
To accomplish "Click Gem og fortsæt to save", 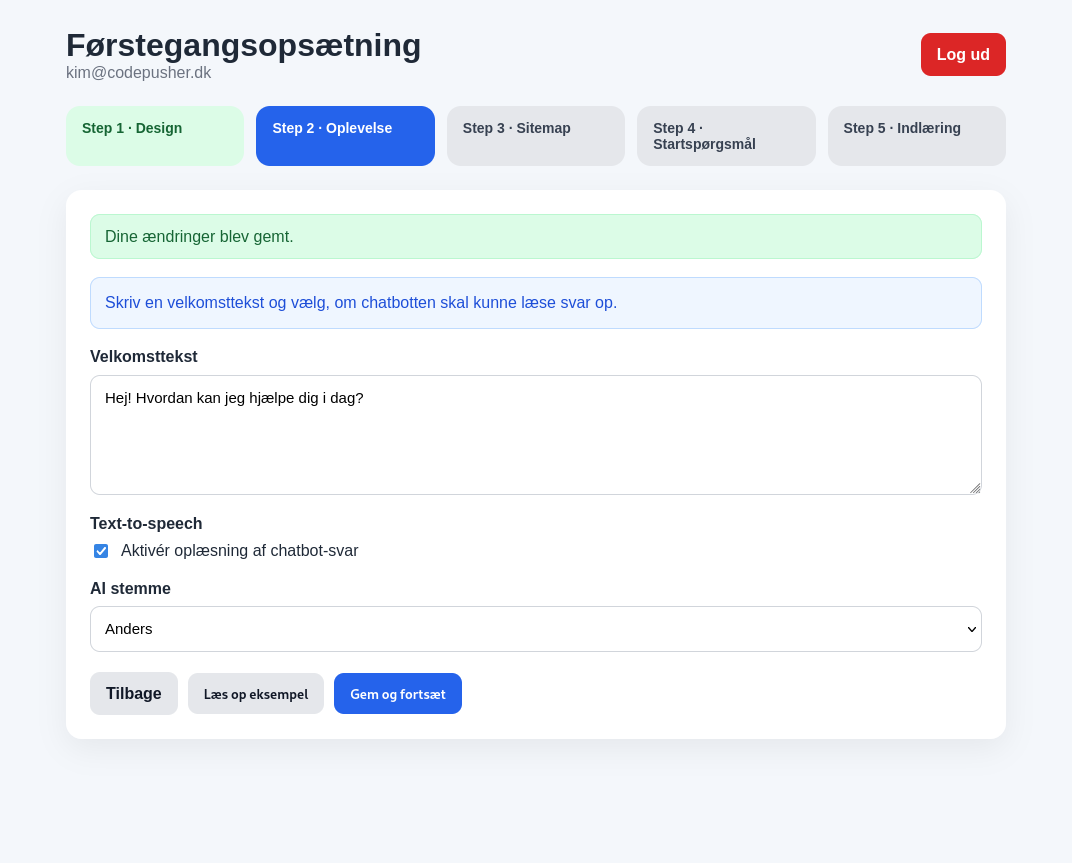I will pyautogui.click(x=397, y=694).
